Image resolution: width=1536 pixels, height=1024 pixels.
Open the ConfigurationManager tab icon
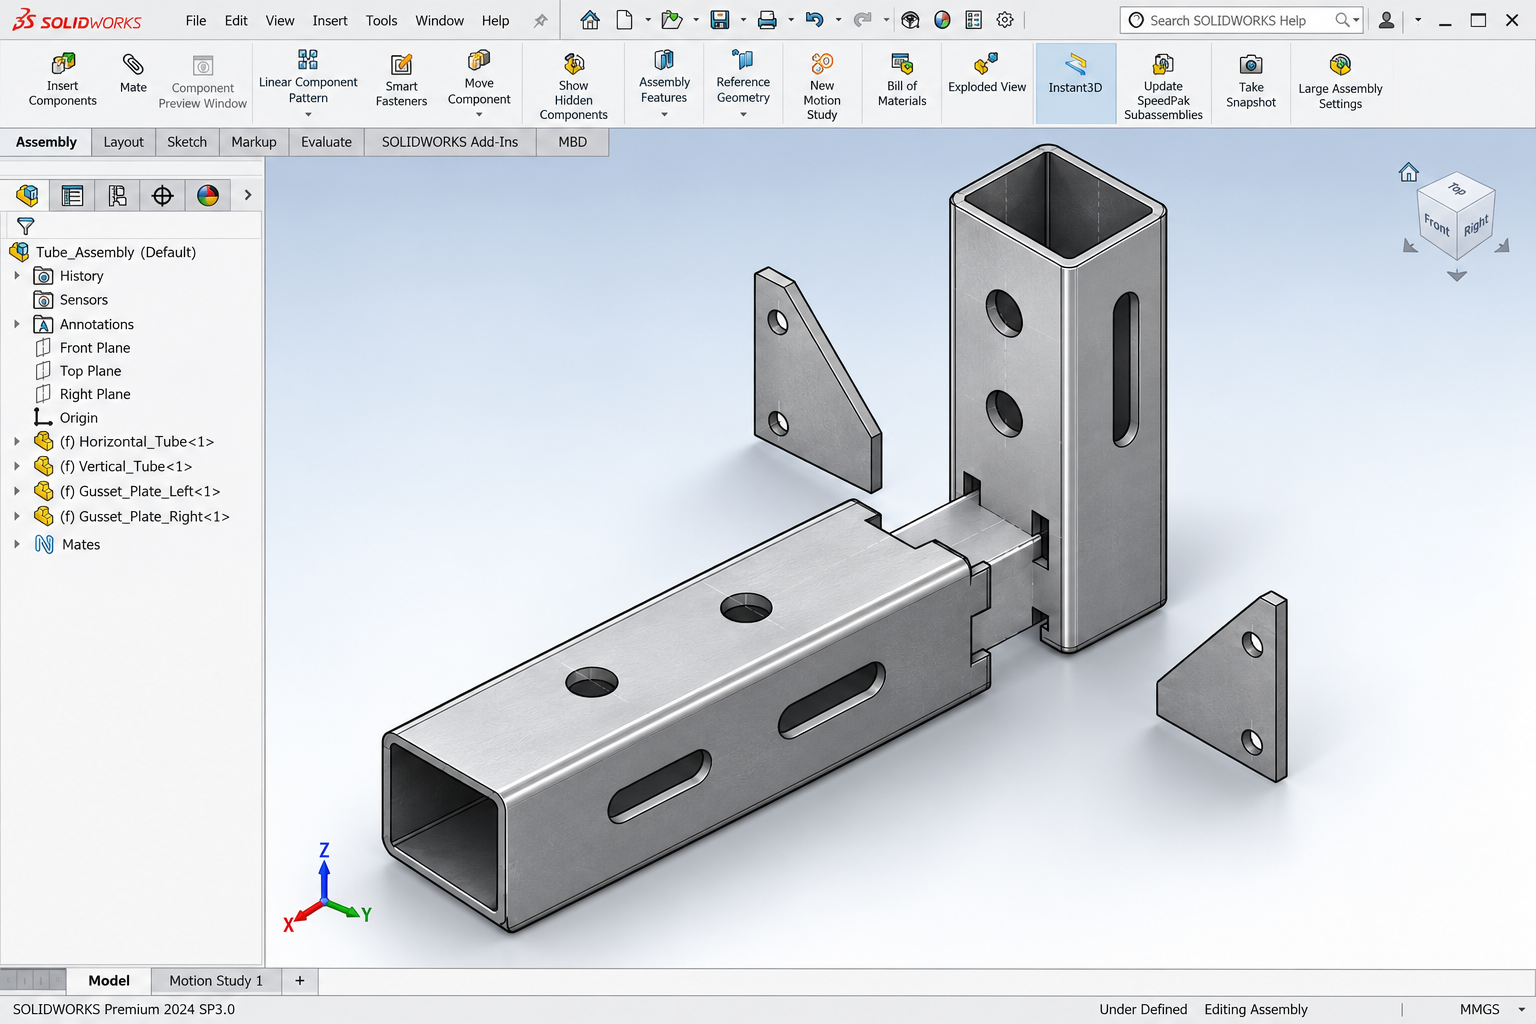pyautogui.click(x=118, y=195)
